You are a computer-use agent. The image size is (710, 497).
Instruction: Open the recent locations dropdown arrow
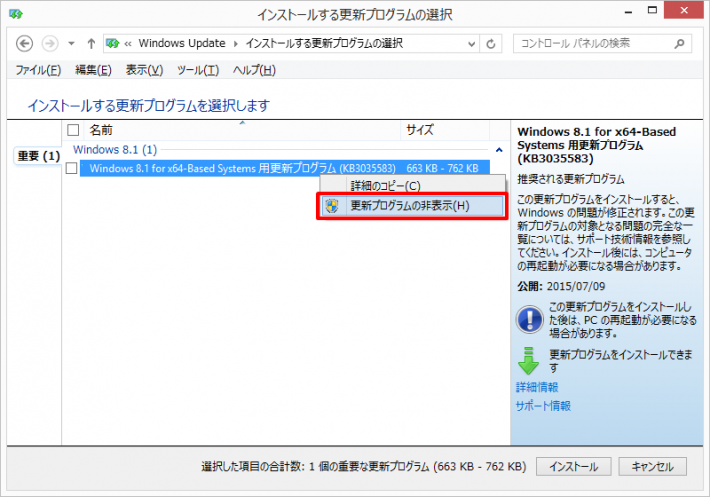tap(71, 44)
